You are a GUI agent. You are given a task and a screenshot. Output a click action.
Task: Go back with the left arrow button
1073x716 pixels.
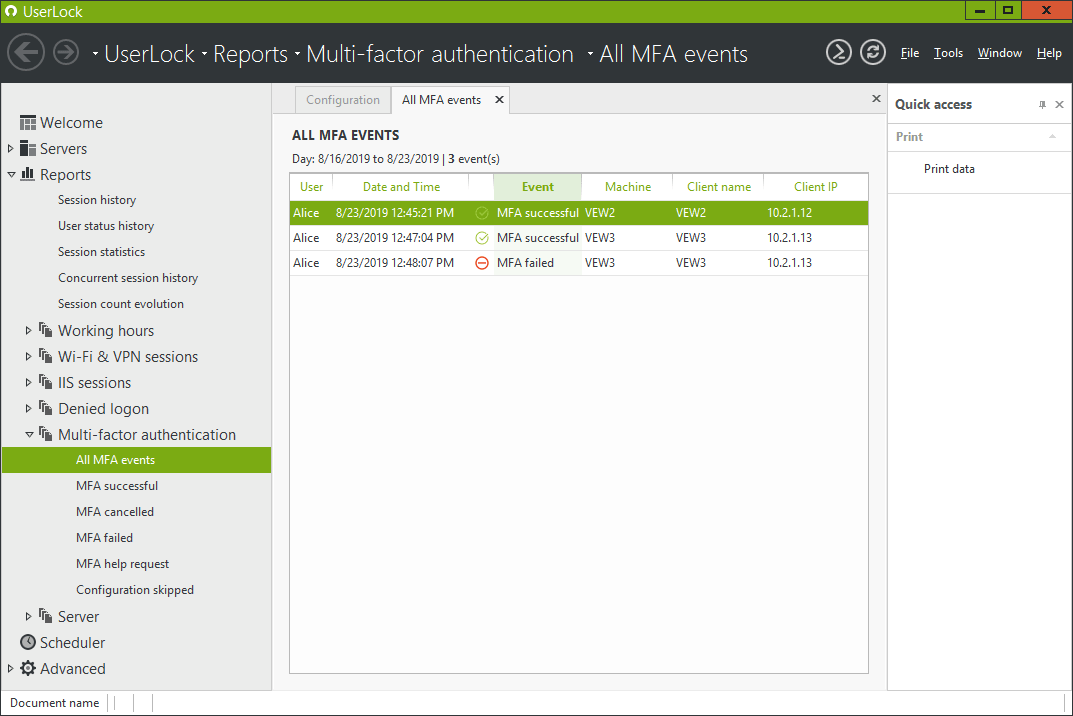point(26,52)
